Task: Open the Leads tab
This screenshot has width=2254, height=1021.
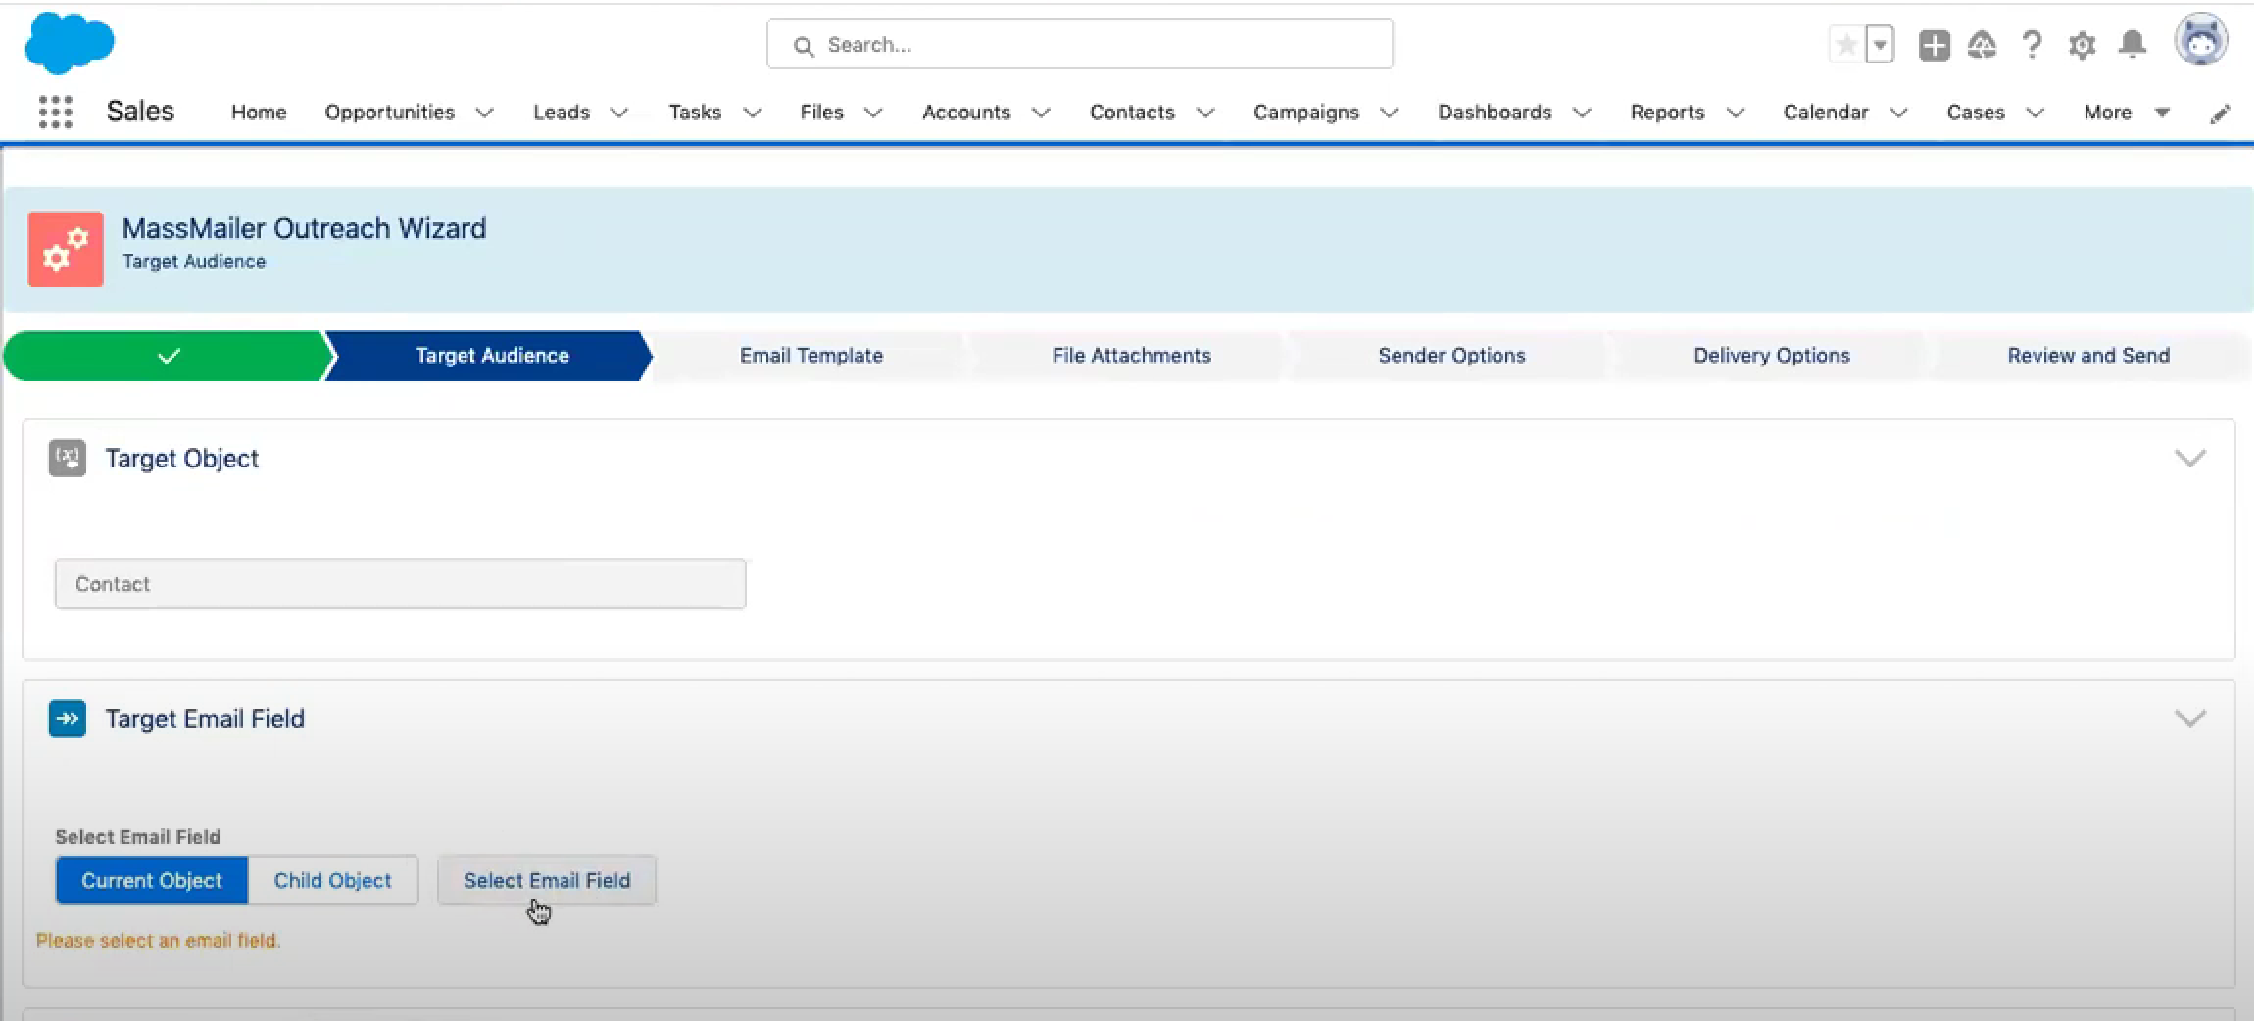Action: coord(561,112)
